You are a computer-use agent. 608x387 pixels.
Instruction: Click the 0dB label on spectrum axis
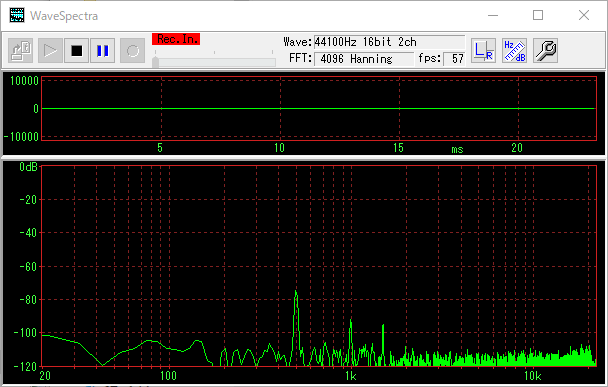(28, 167)
